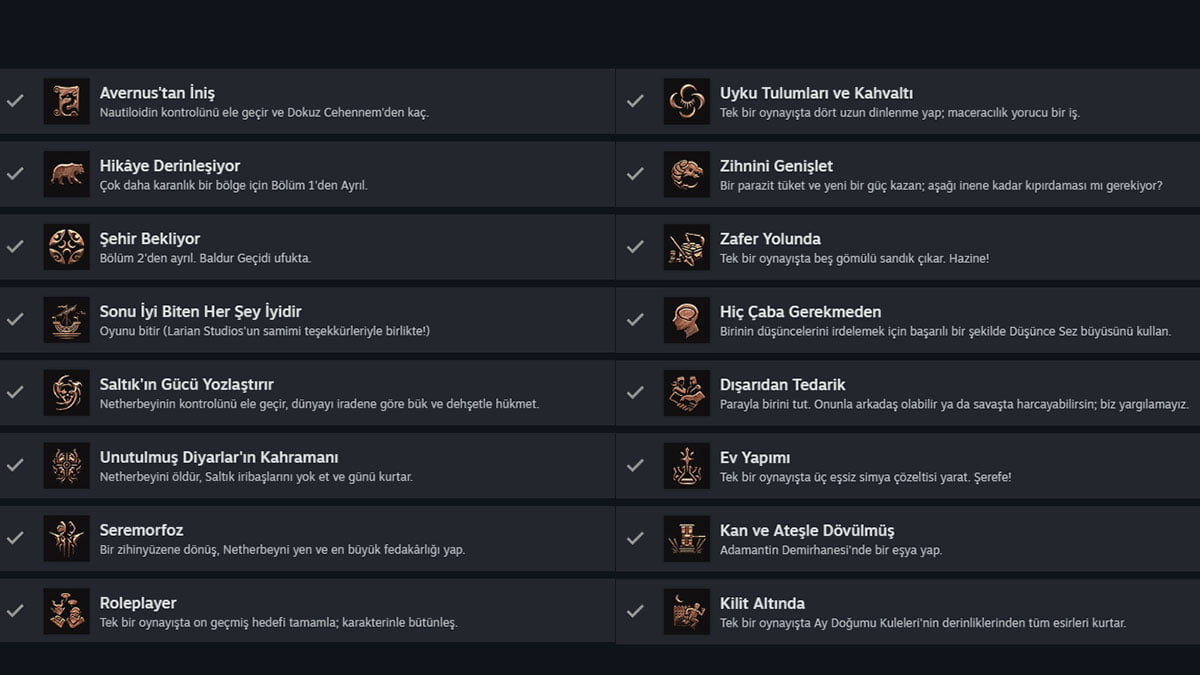This screenshot has height=675, width=1200.
Task: Click the bear icon for Hikâye Derinleşiyor
Action: tap(66, 174)
